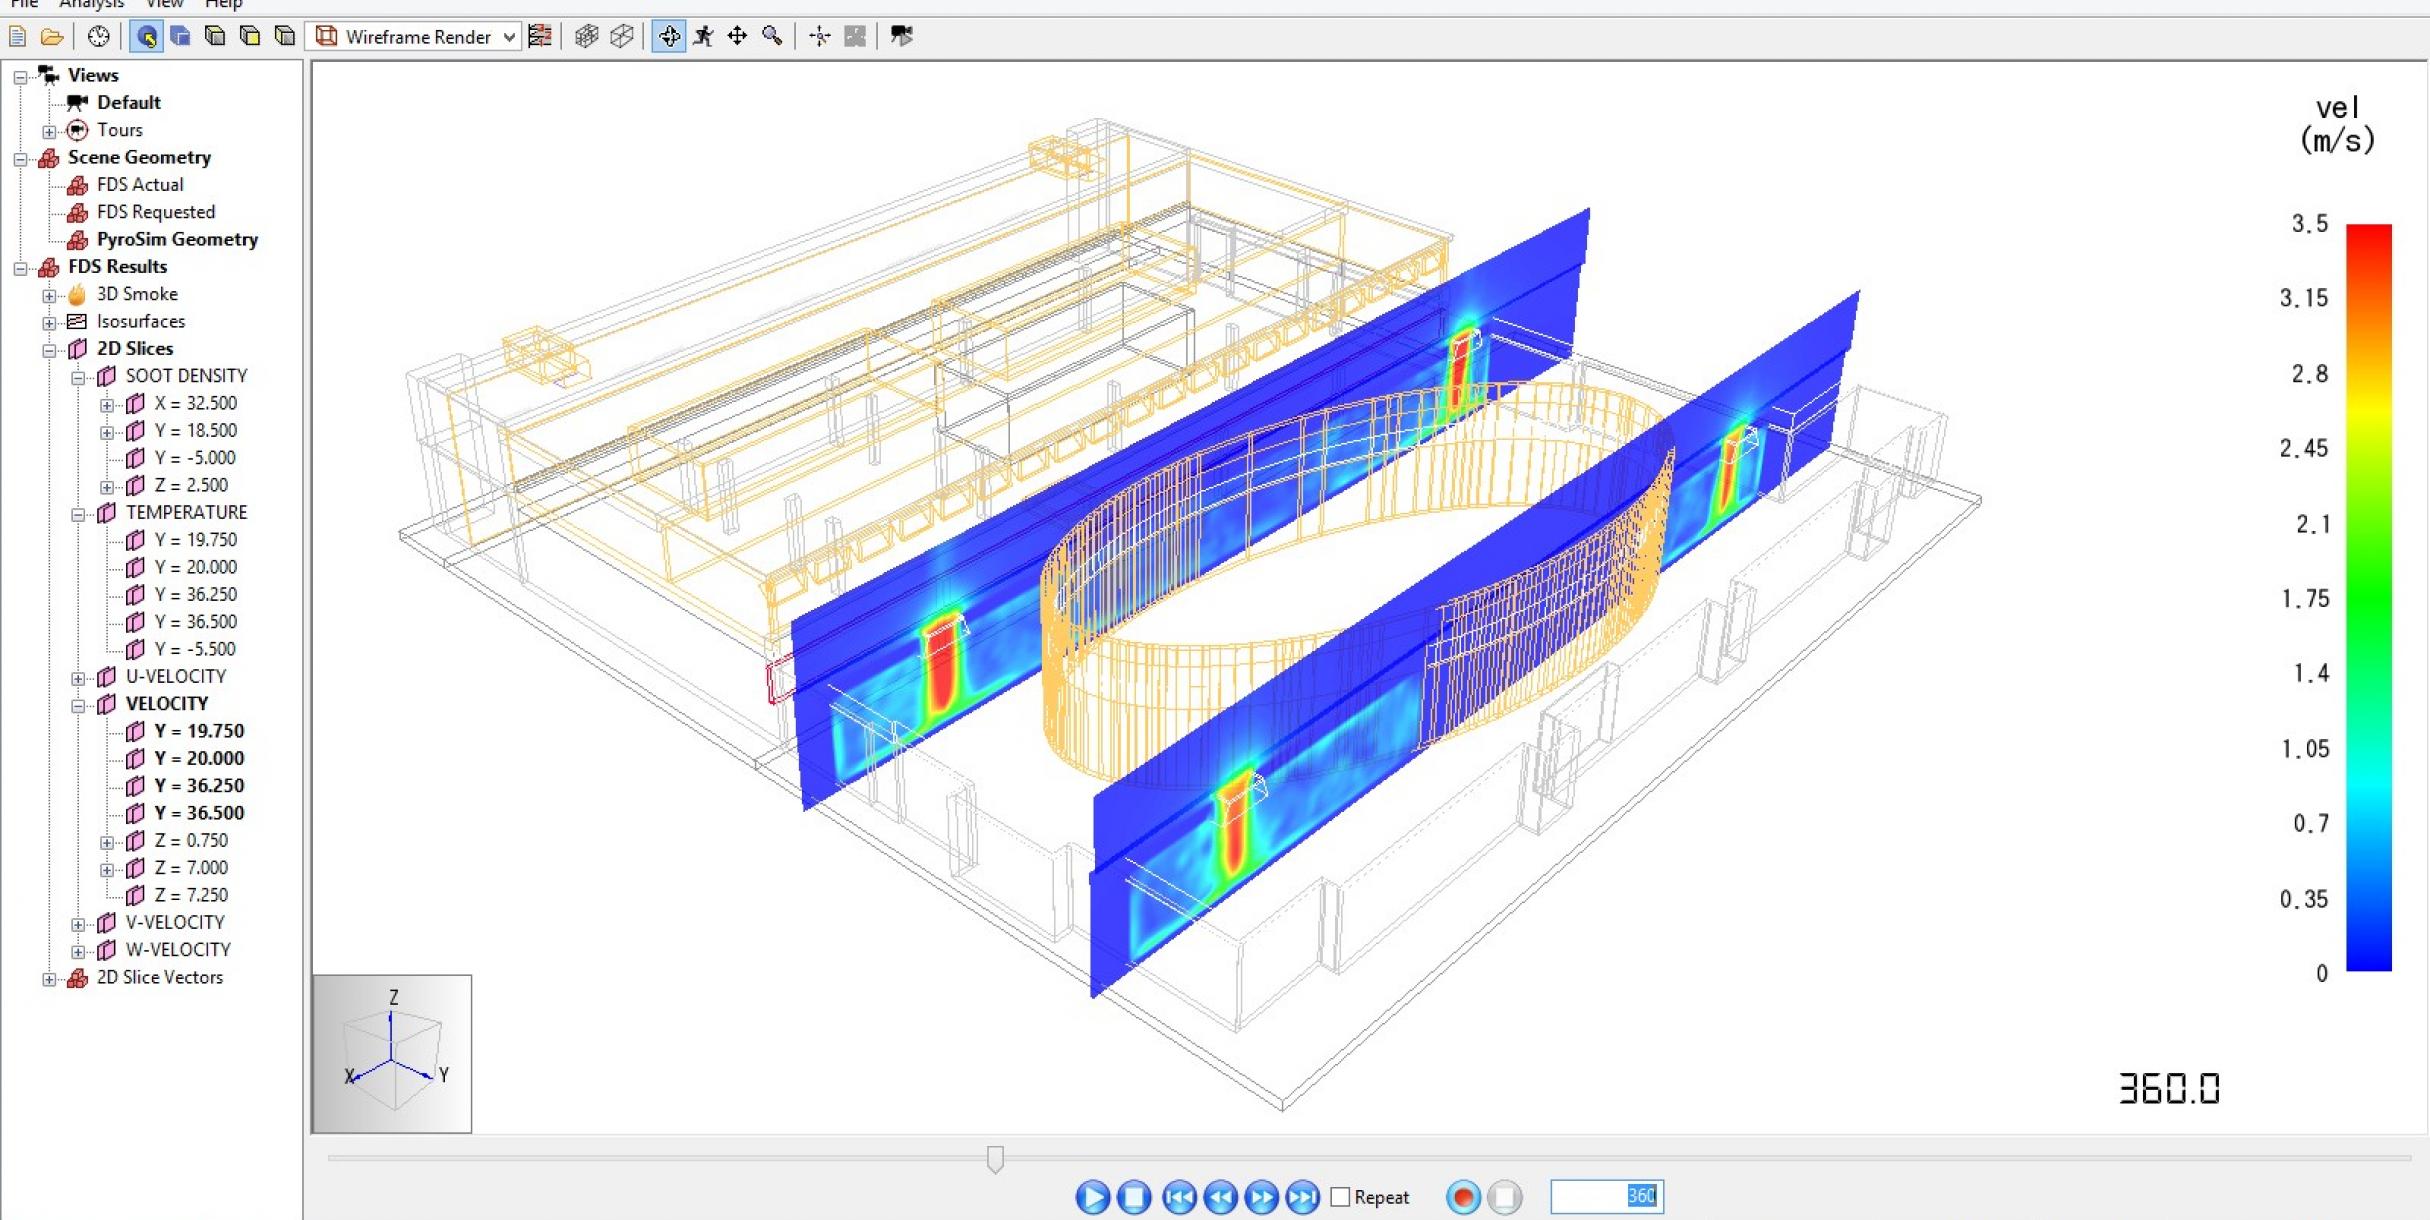Enable the Repeat checkbox

tap(1341, 1196)
